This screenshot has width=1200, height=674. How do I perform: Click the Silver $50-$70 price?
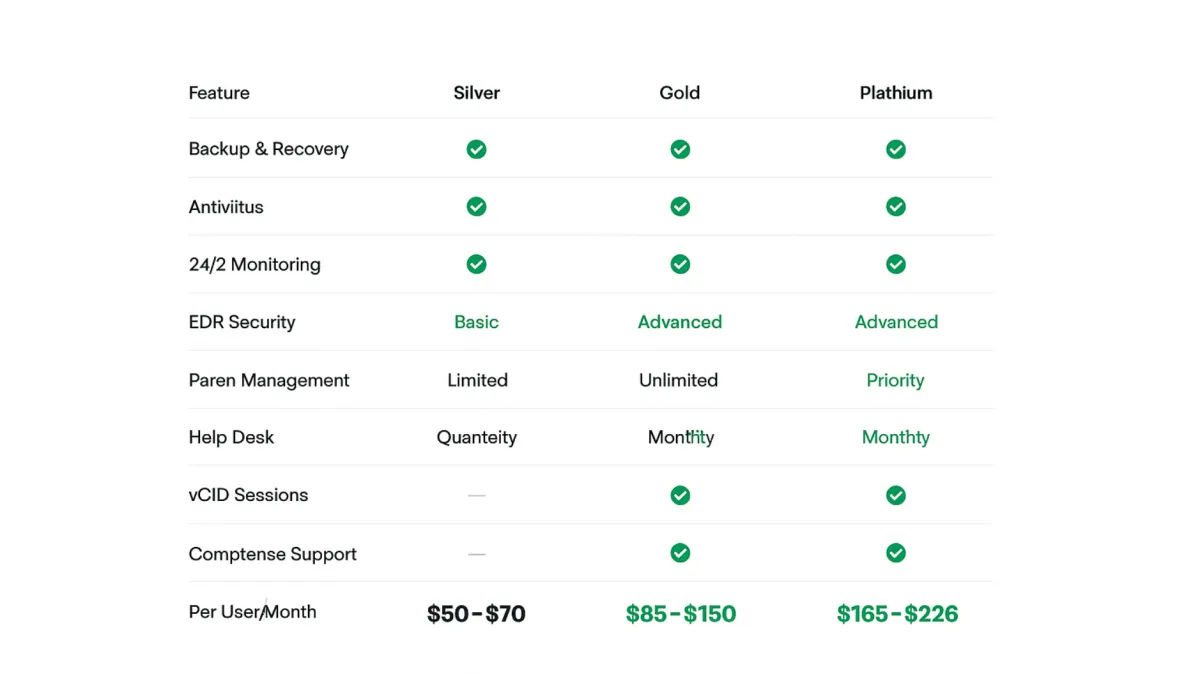pyautogui.click(x=476, y=614)
